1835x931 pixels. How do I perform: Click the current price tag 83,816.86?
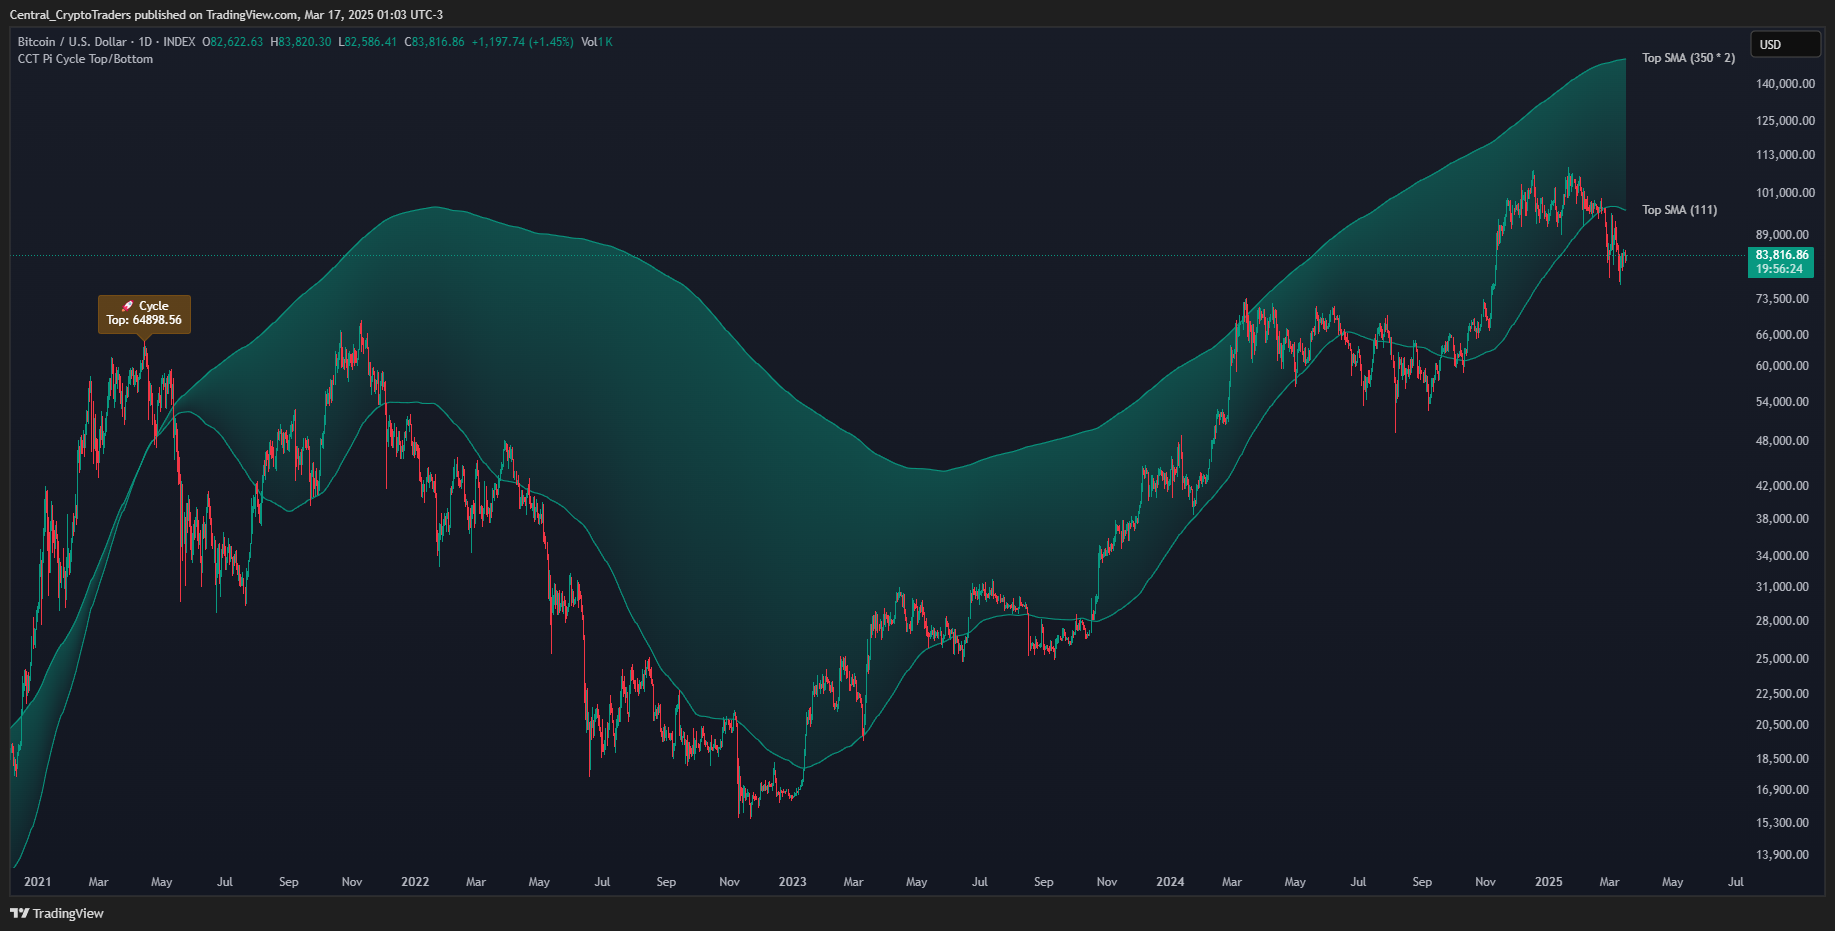pyautogui.click(x=1781, y=262)
